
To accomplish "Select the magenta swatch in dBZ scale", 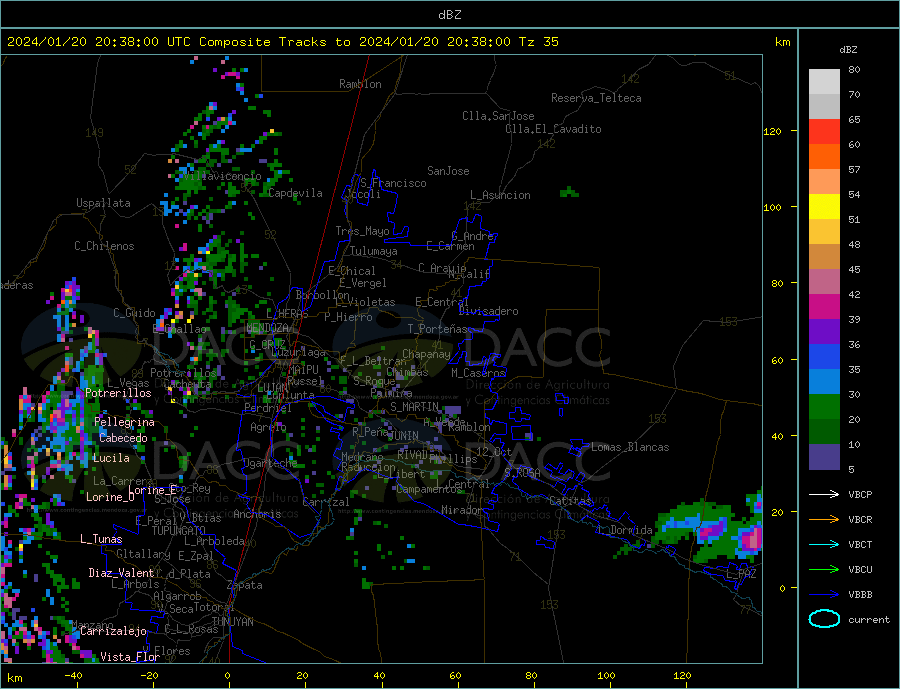I will [x=824, y=307].
